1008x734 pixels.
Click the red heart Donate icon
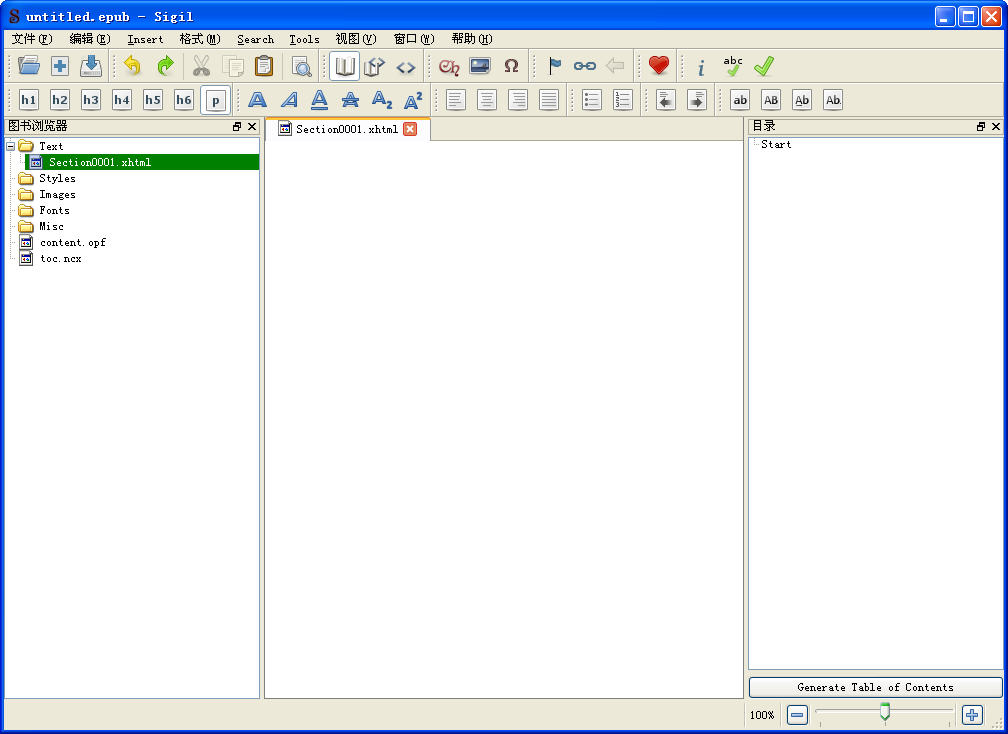click(x=658, y=67)
